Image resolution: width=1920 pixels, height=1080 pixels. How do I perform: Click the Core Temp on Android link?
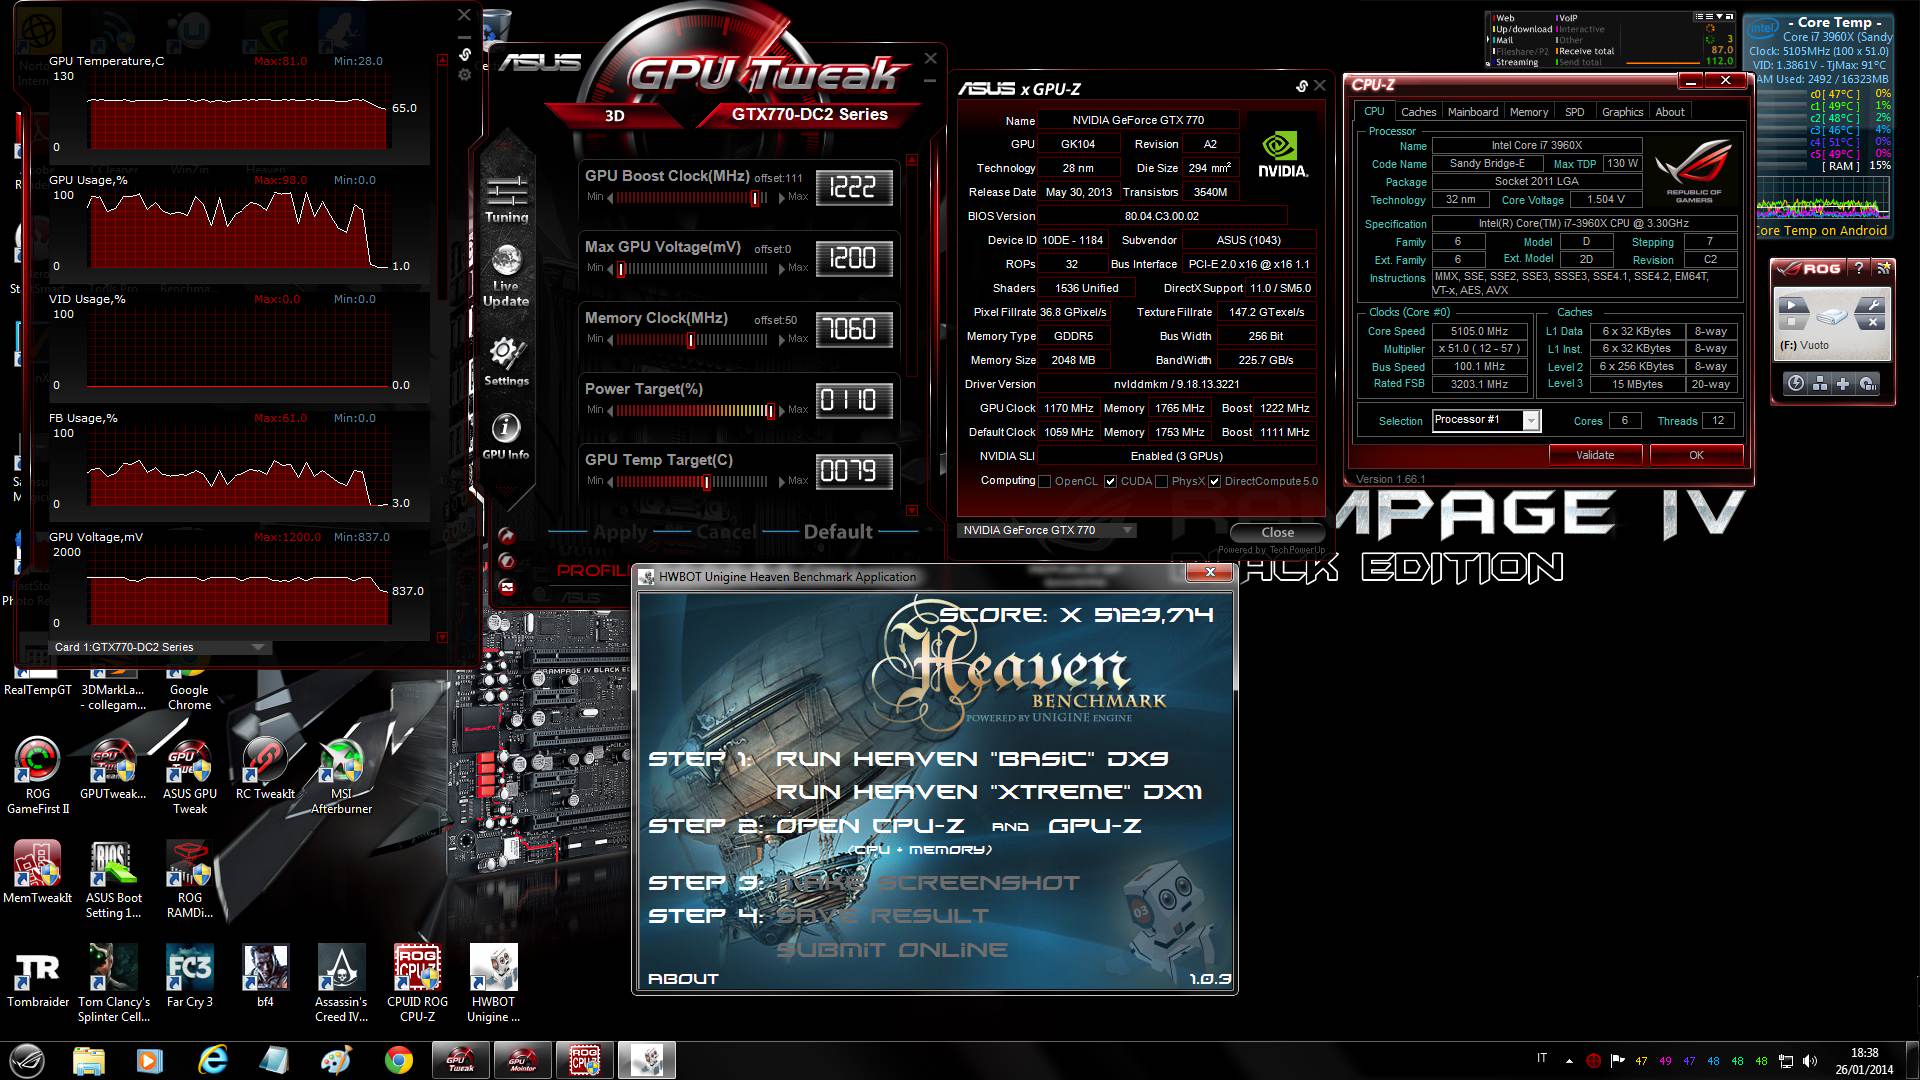[x=1821, y=231]
